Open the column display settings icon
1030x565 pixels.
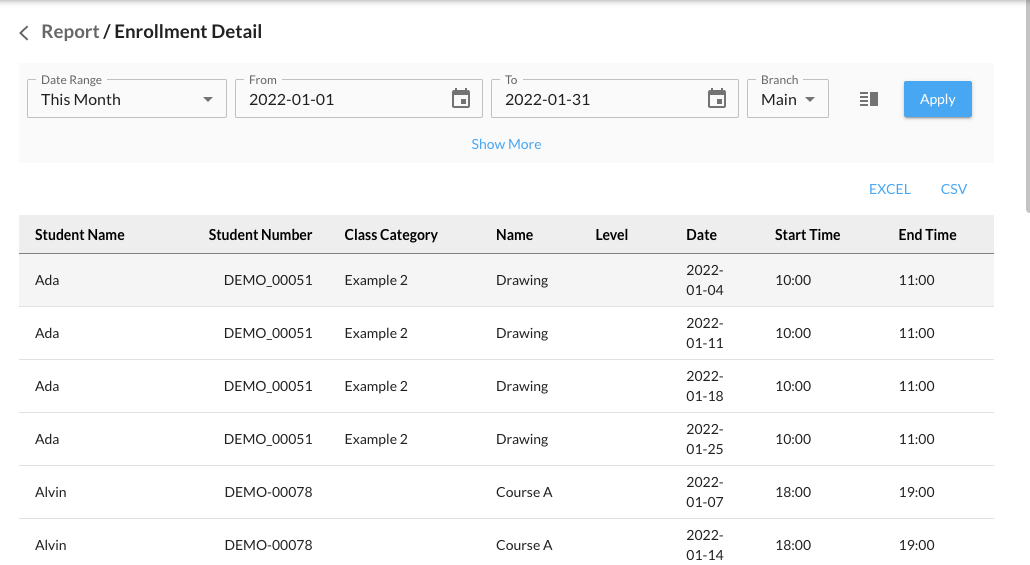pyautogui.click(x=868, y=99)
